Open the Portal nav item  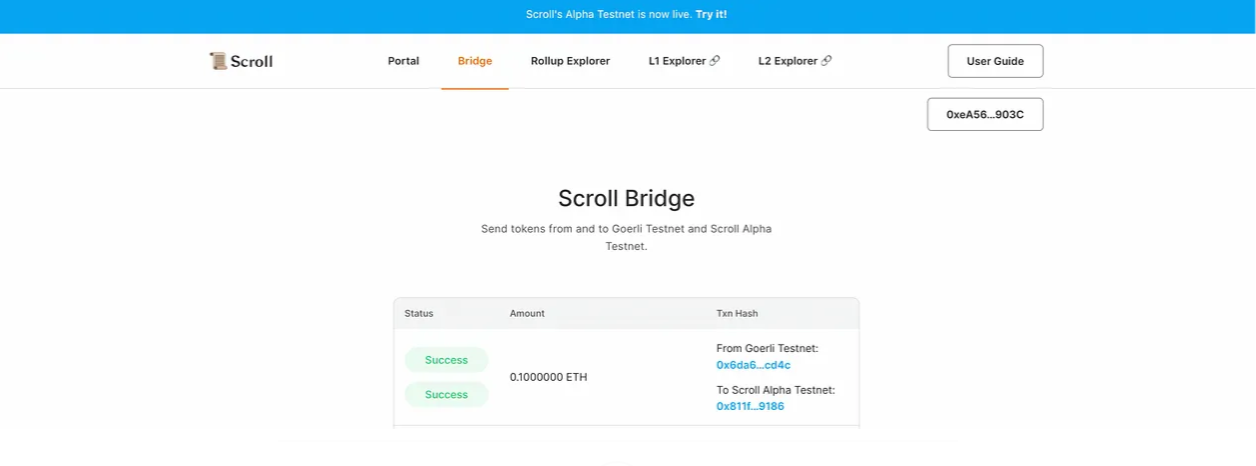(403, 61)
